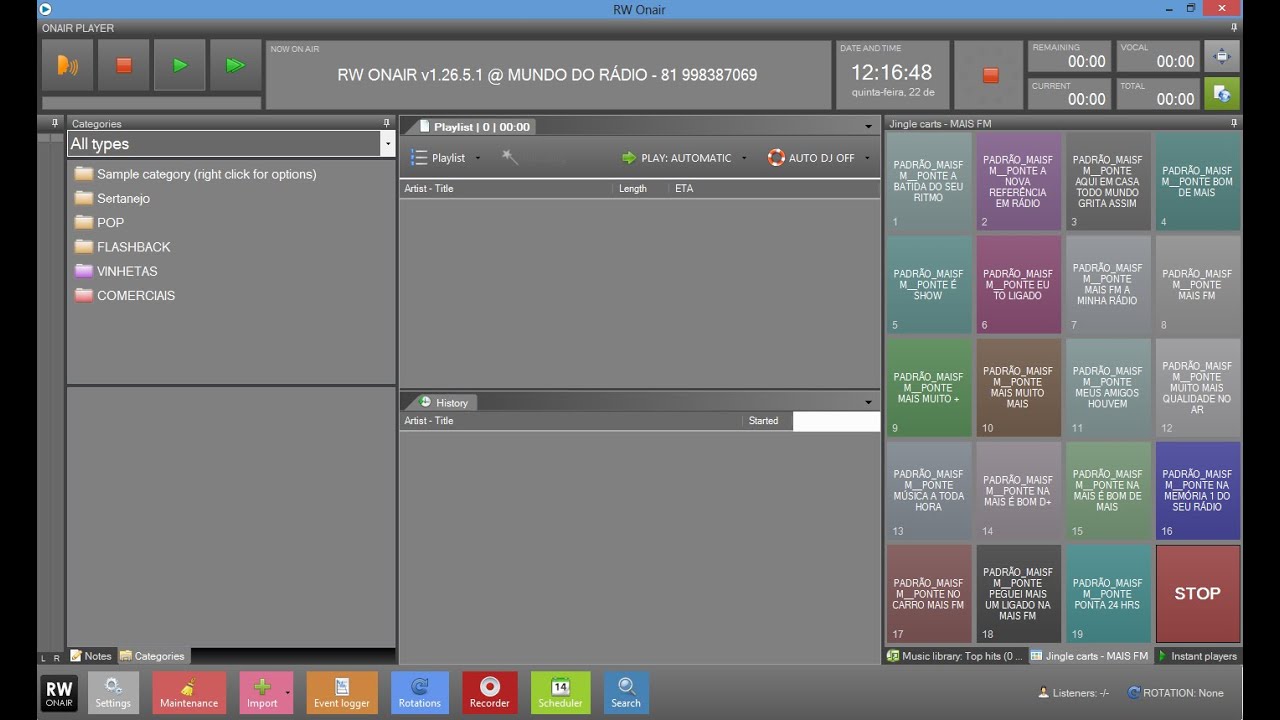Play jingle cart 4 BOM DE MAIS
Screen dimensions: 1280x720
coord(1198,182)
